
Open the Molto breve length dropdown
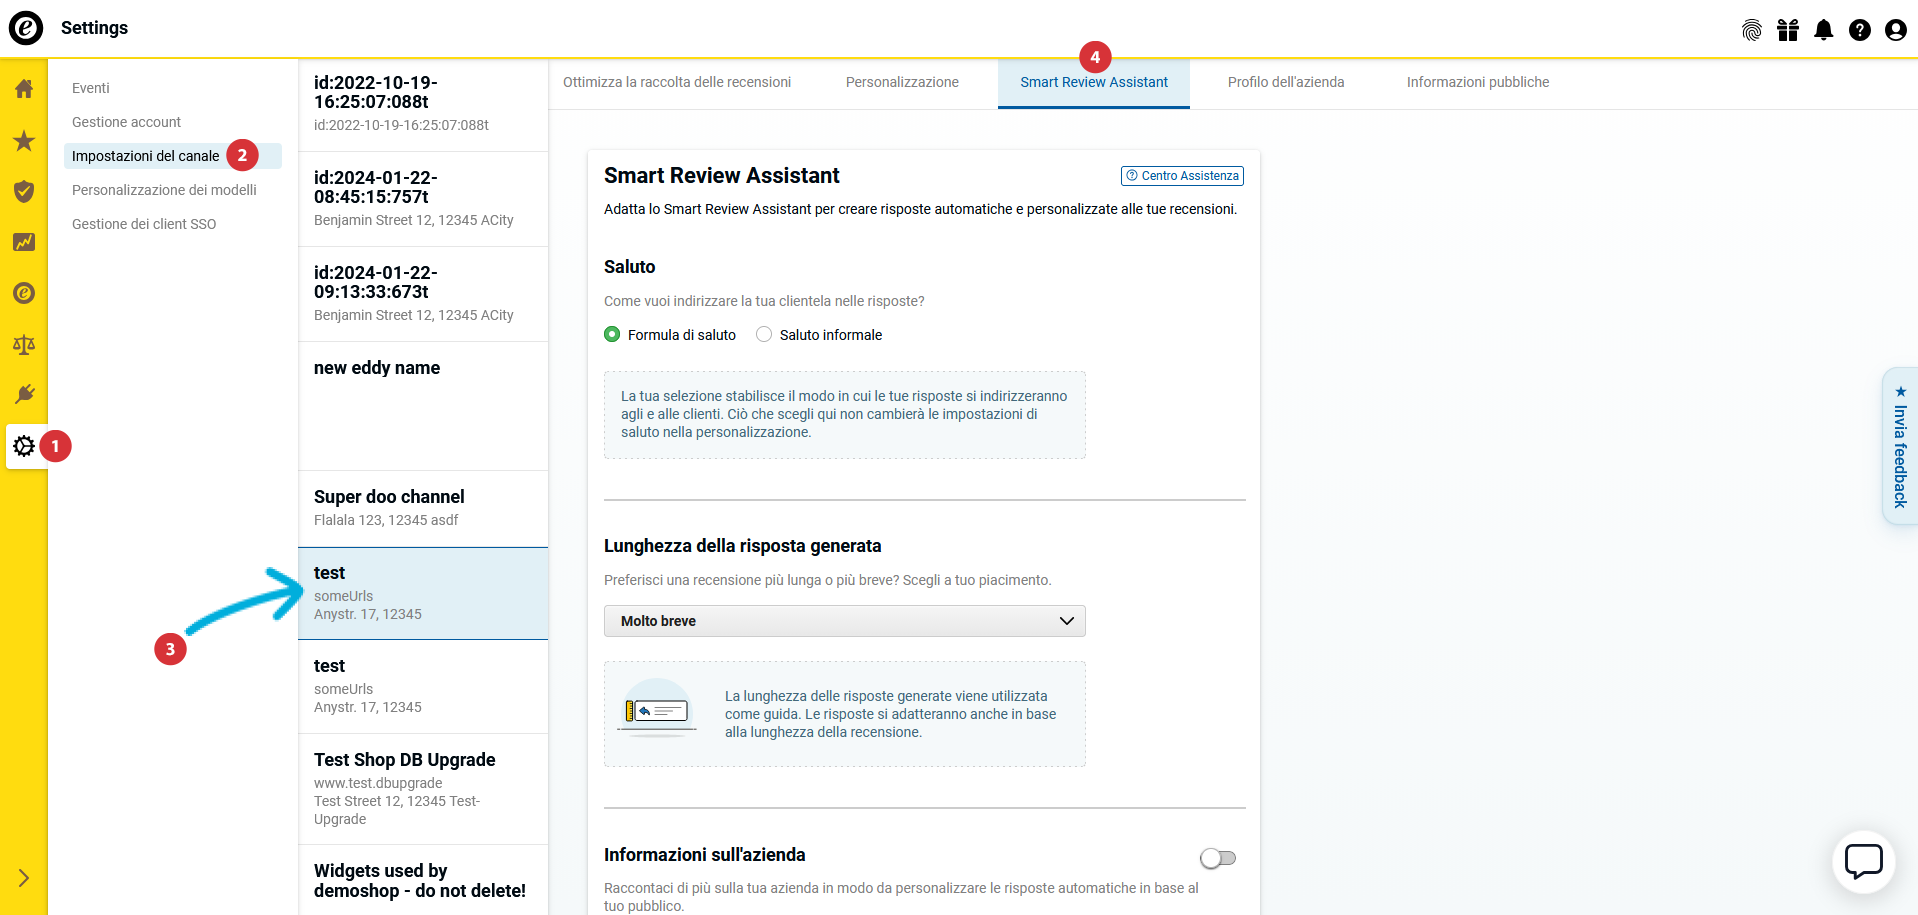point(844,621)
